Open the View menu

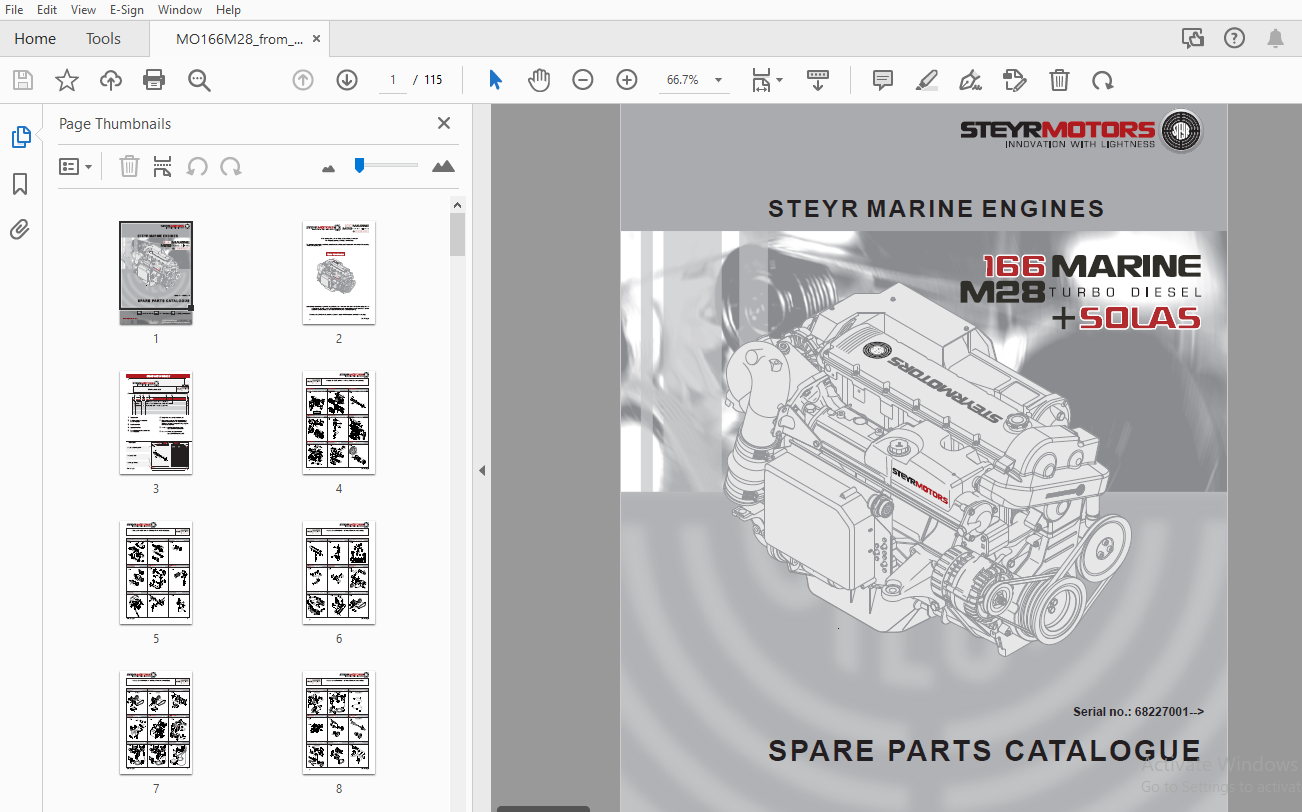[x=84, y=10]
